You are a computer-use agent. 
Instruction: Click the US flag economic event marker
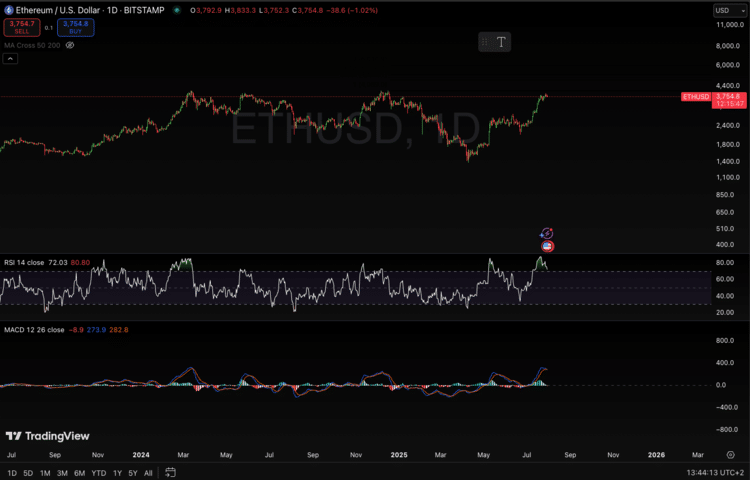548,246
